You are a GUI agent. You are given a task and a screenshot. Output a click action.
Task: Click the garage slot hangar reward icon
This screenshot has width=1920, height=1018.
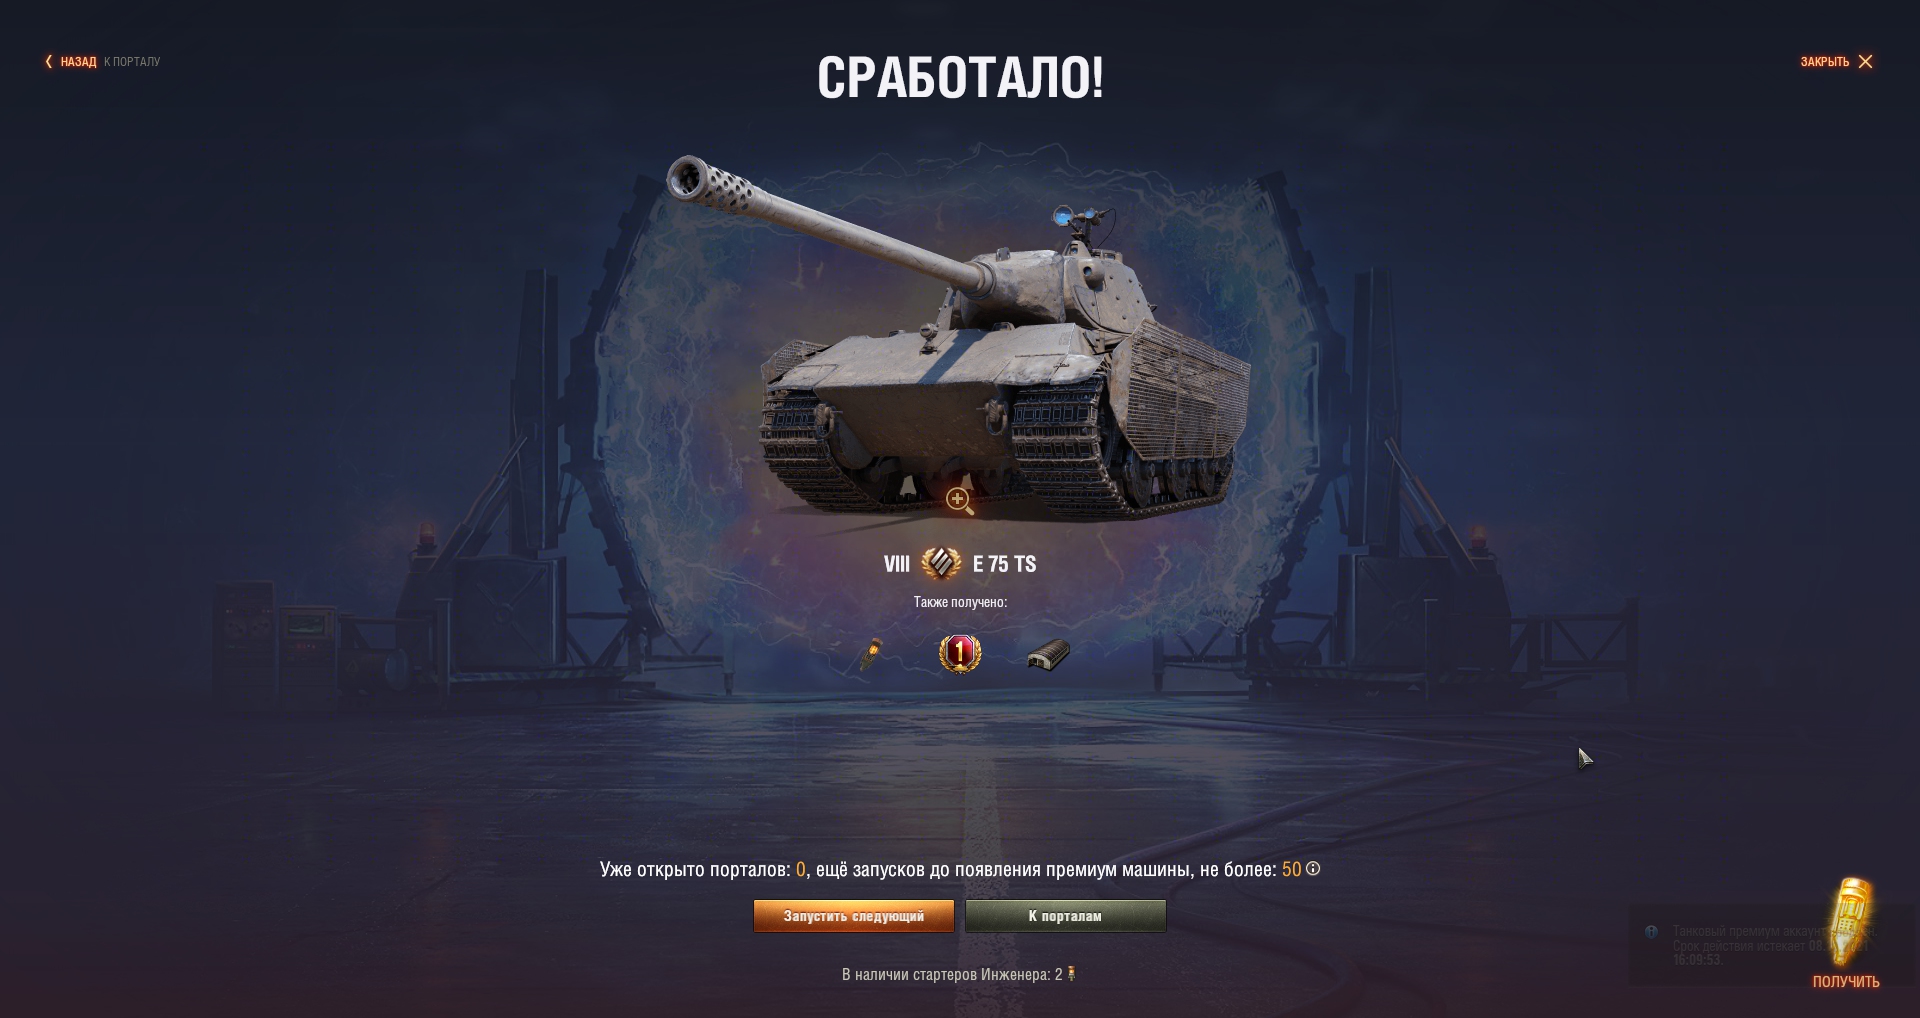pyautogui.click(x=1049, y=655)
